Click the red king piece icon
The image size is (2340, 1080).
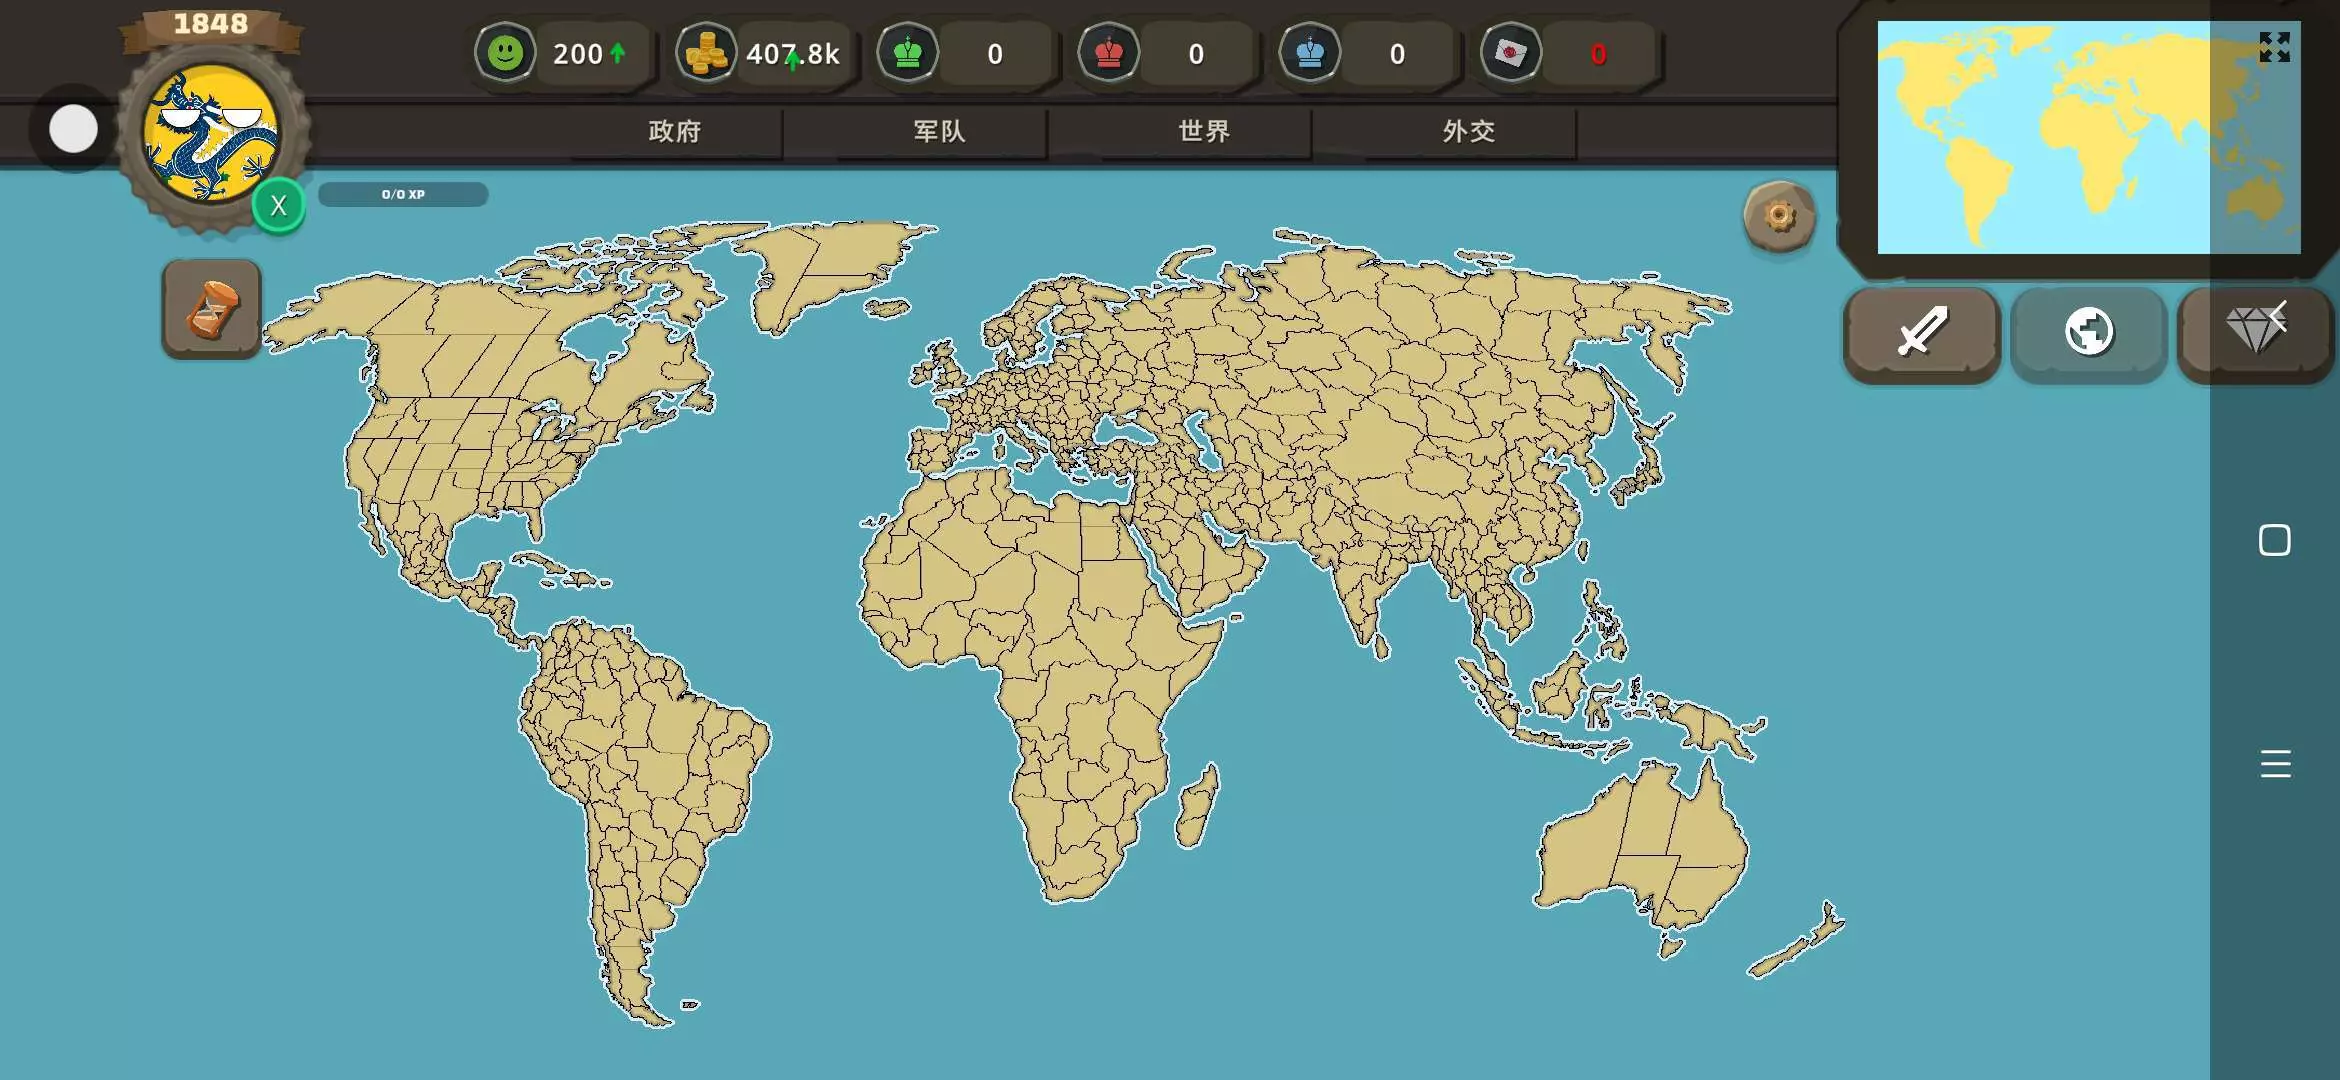click(1109, 53)
